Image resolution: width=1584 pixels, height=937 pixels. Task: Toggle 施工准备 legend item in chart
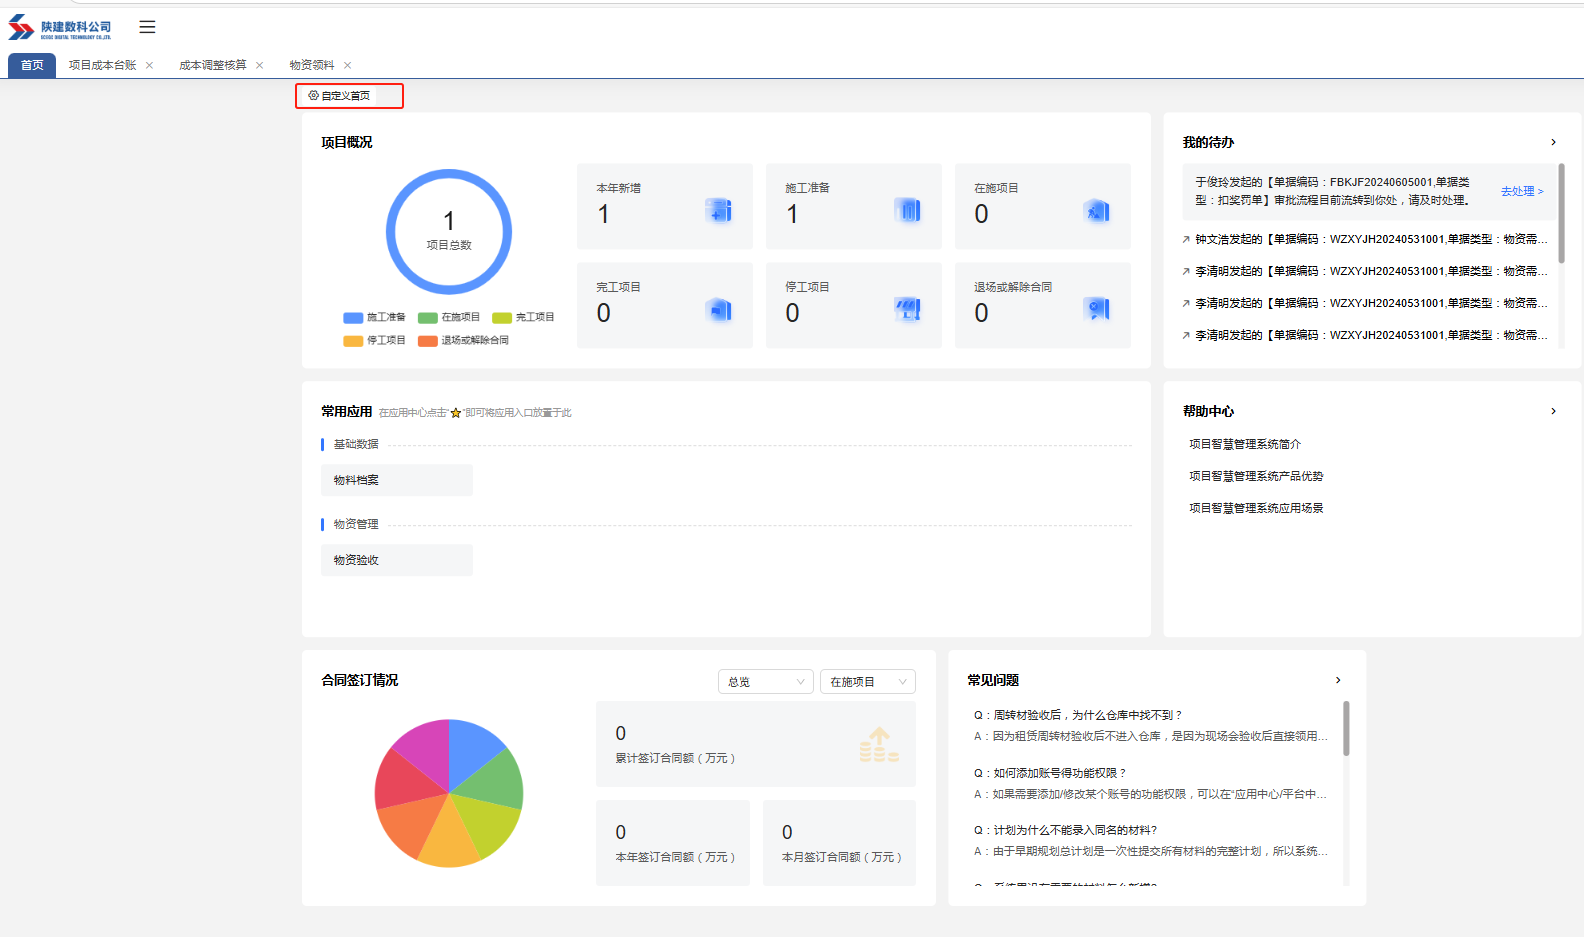[374, 317]
